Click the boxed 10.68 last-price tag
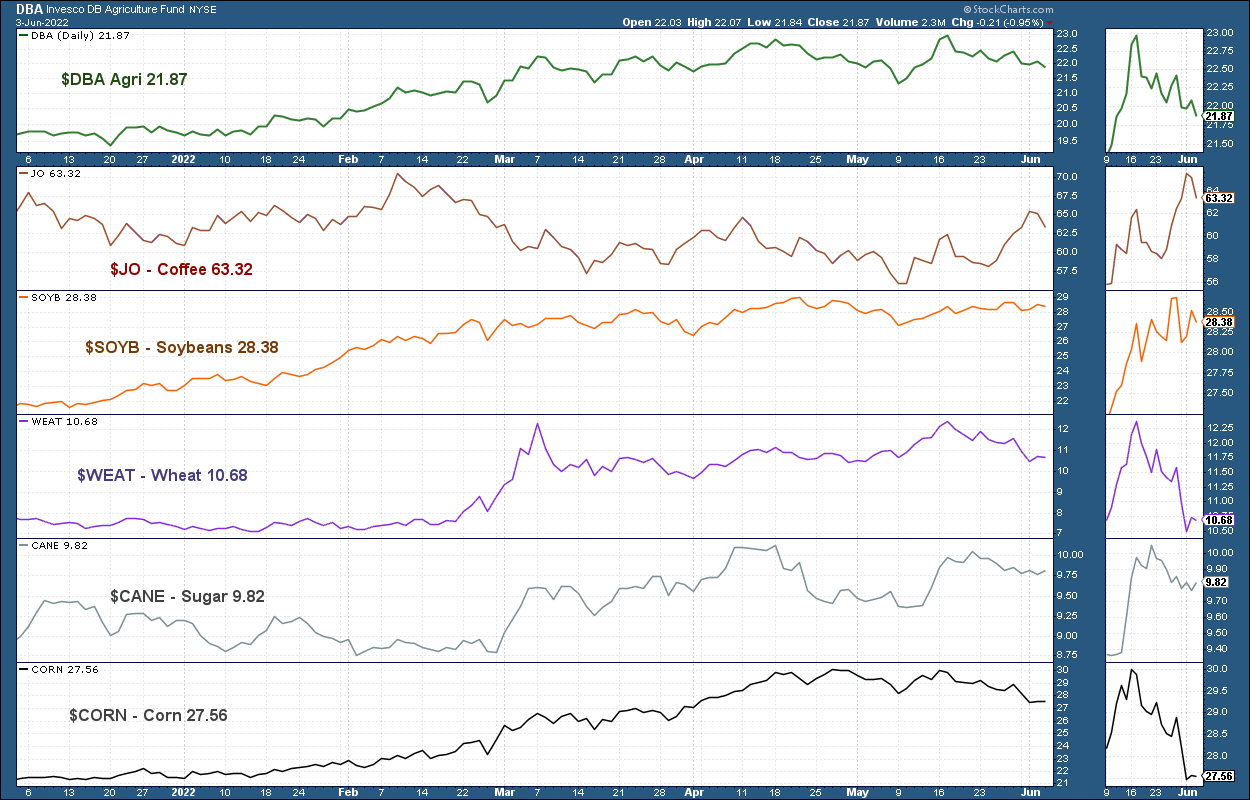The width and height of the screenshot is (1250, 800). [1220, 519]
